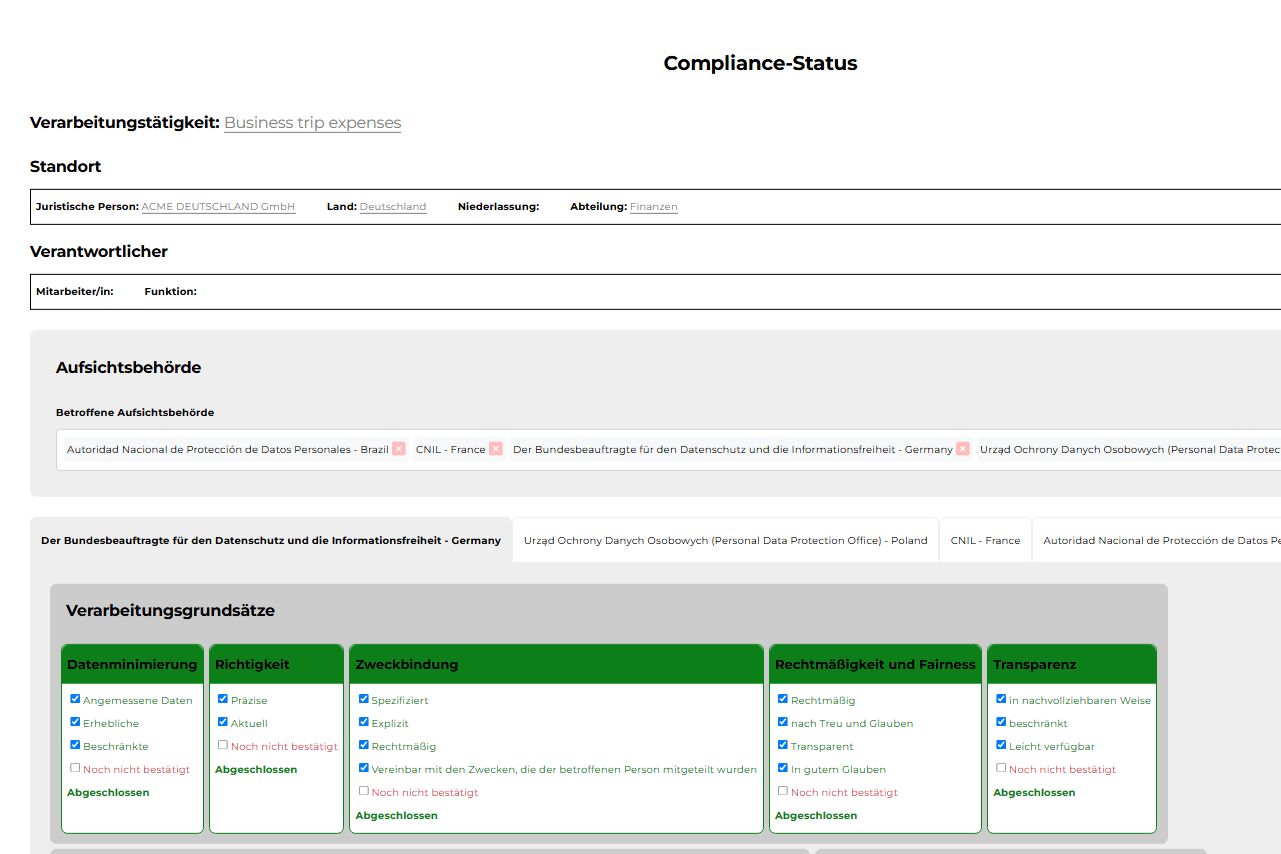
Task: Remove the Germany federal data protection authority tag
Action: [x=962, y=449]
